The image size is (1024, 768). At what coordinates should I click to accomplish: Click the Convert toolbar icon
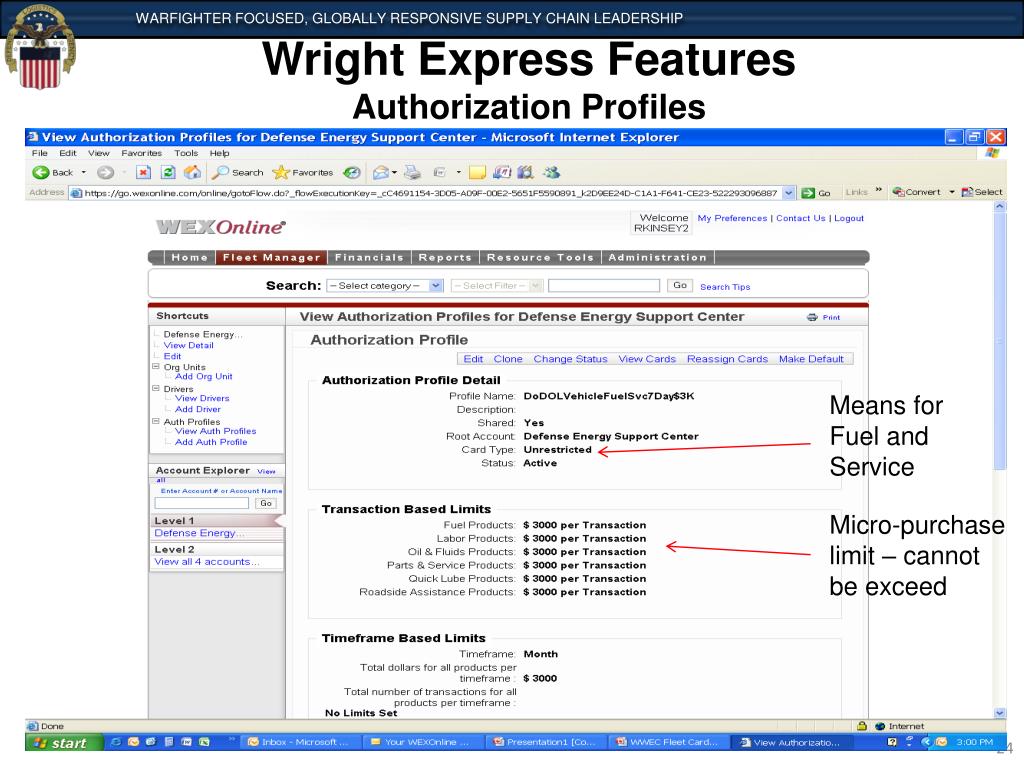tap(917, 192)
